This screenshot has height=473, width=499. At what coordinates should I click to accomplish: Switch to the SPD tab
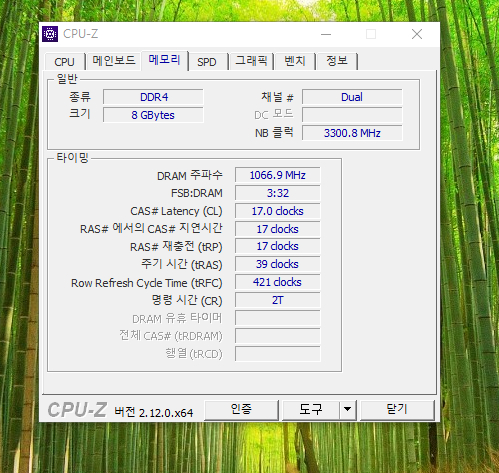tap(207, 62)
